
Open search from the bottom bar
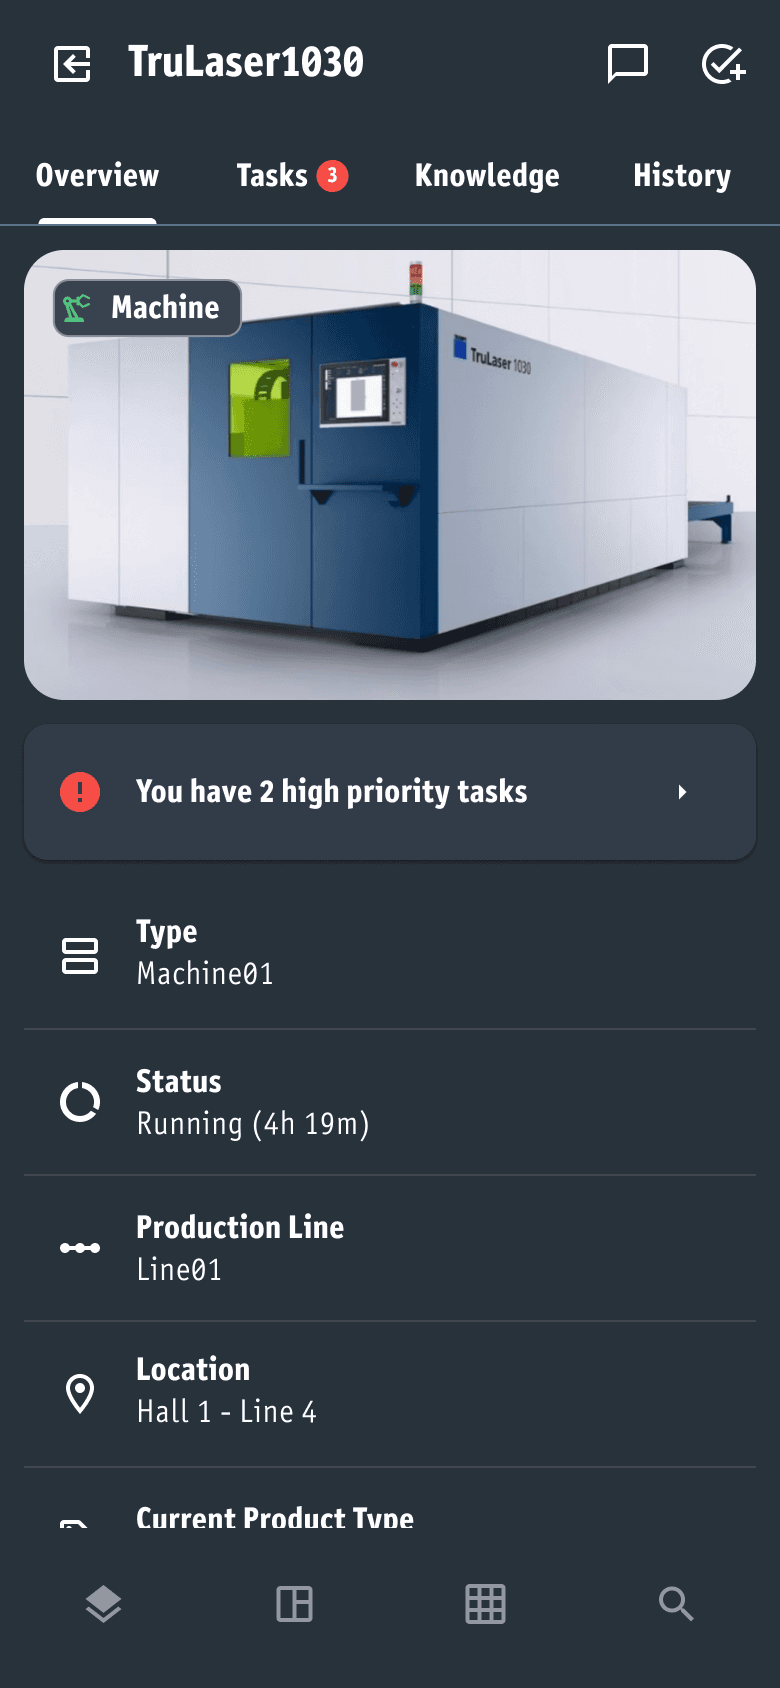675,1604
